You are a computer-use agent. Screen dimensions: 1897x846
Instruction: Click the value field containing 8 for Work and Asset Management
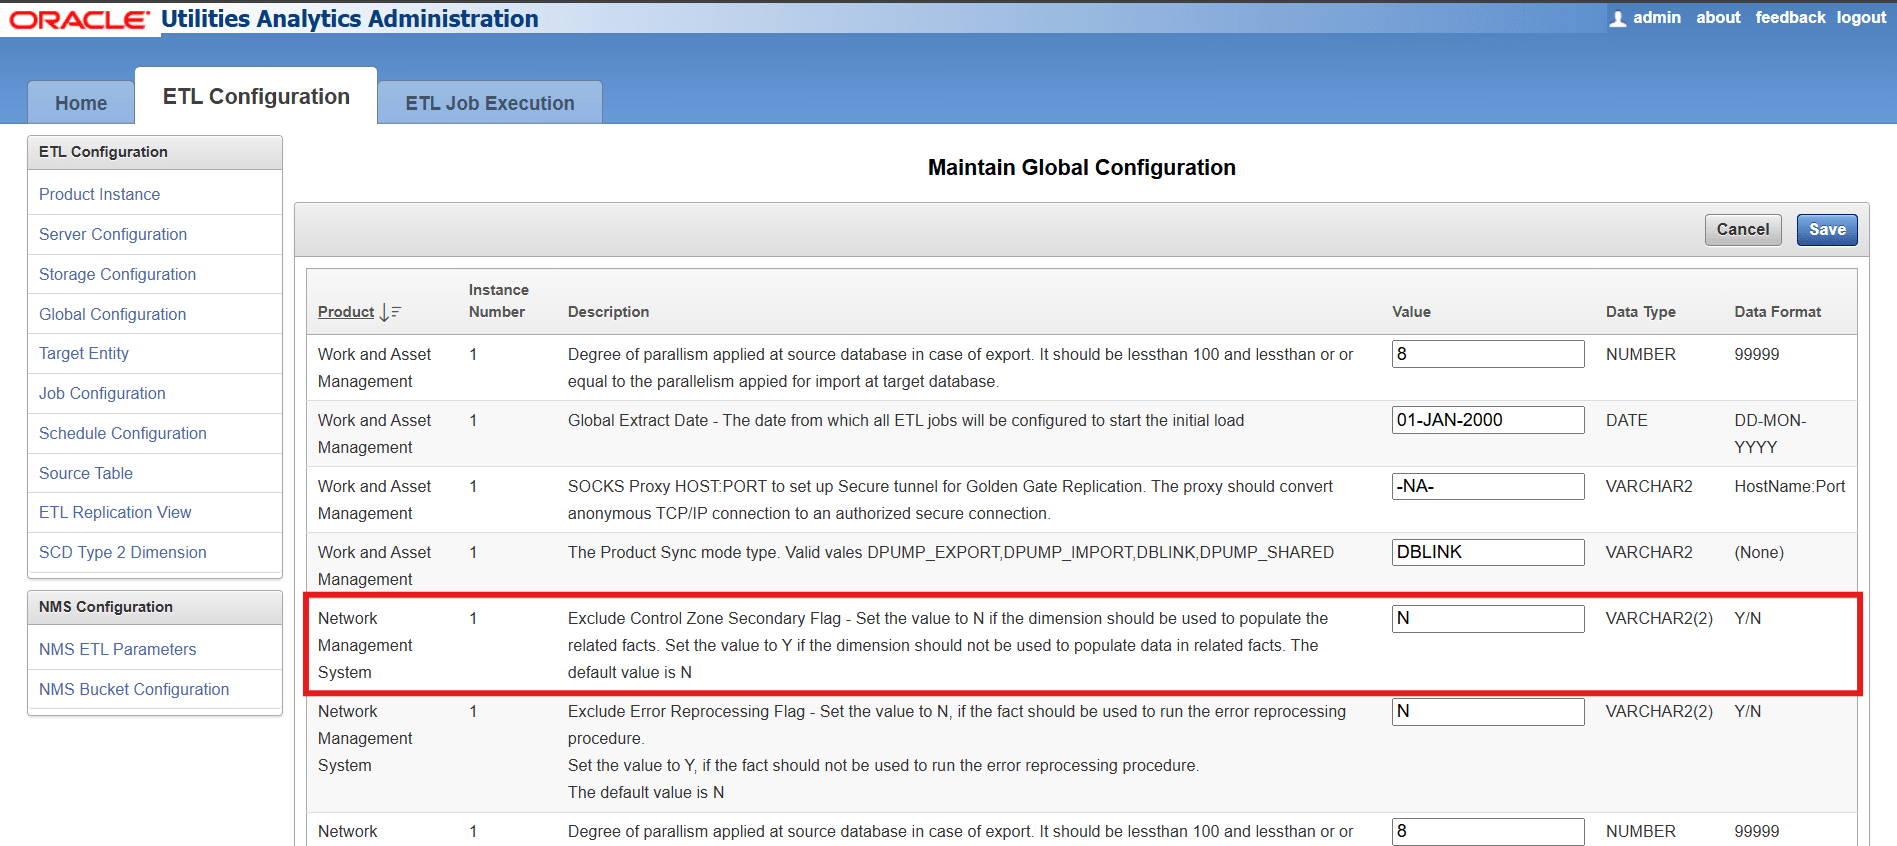click(1488, 354)
